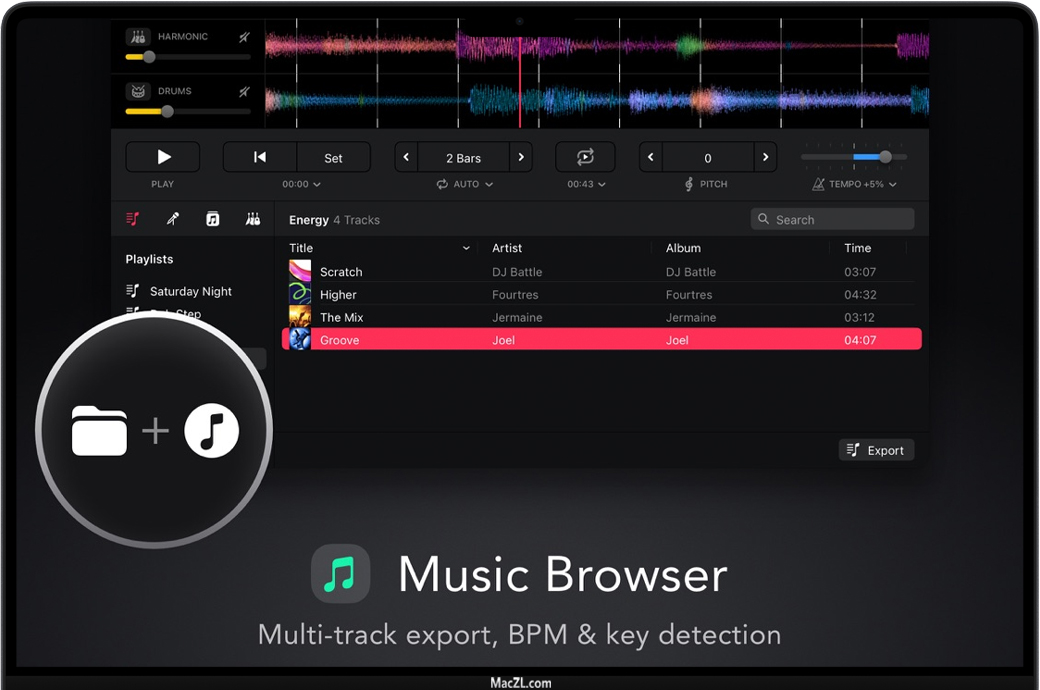Expand the AUTO loop mode dropdown
Viewport: 1040px width, 690px height.
tap(465, 184)
